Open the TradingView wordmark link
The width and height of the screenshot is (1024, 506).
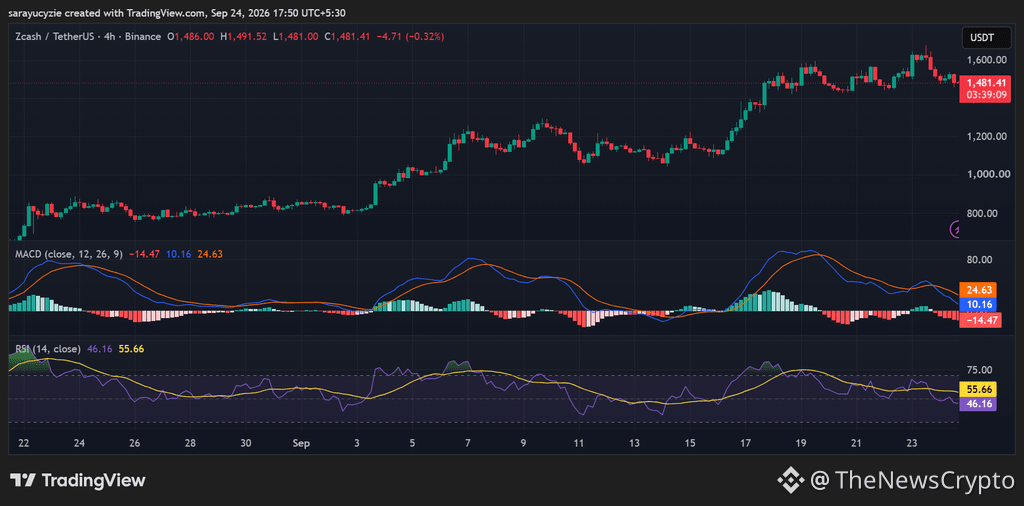(x=94, y=481)
